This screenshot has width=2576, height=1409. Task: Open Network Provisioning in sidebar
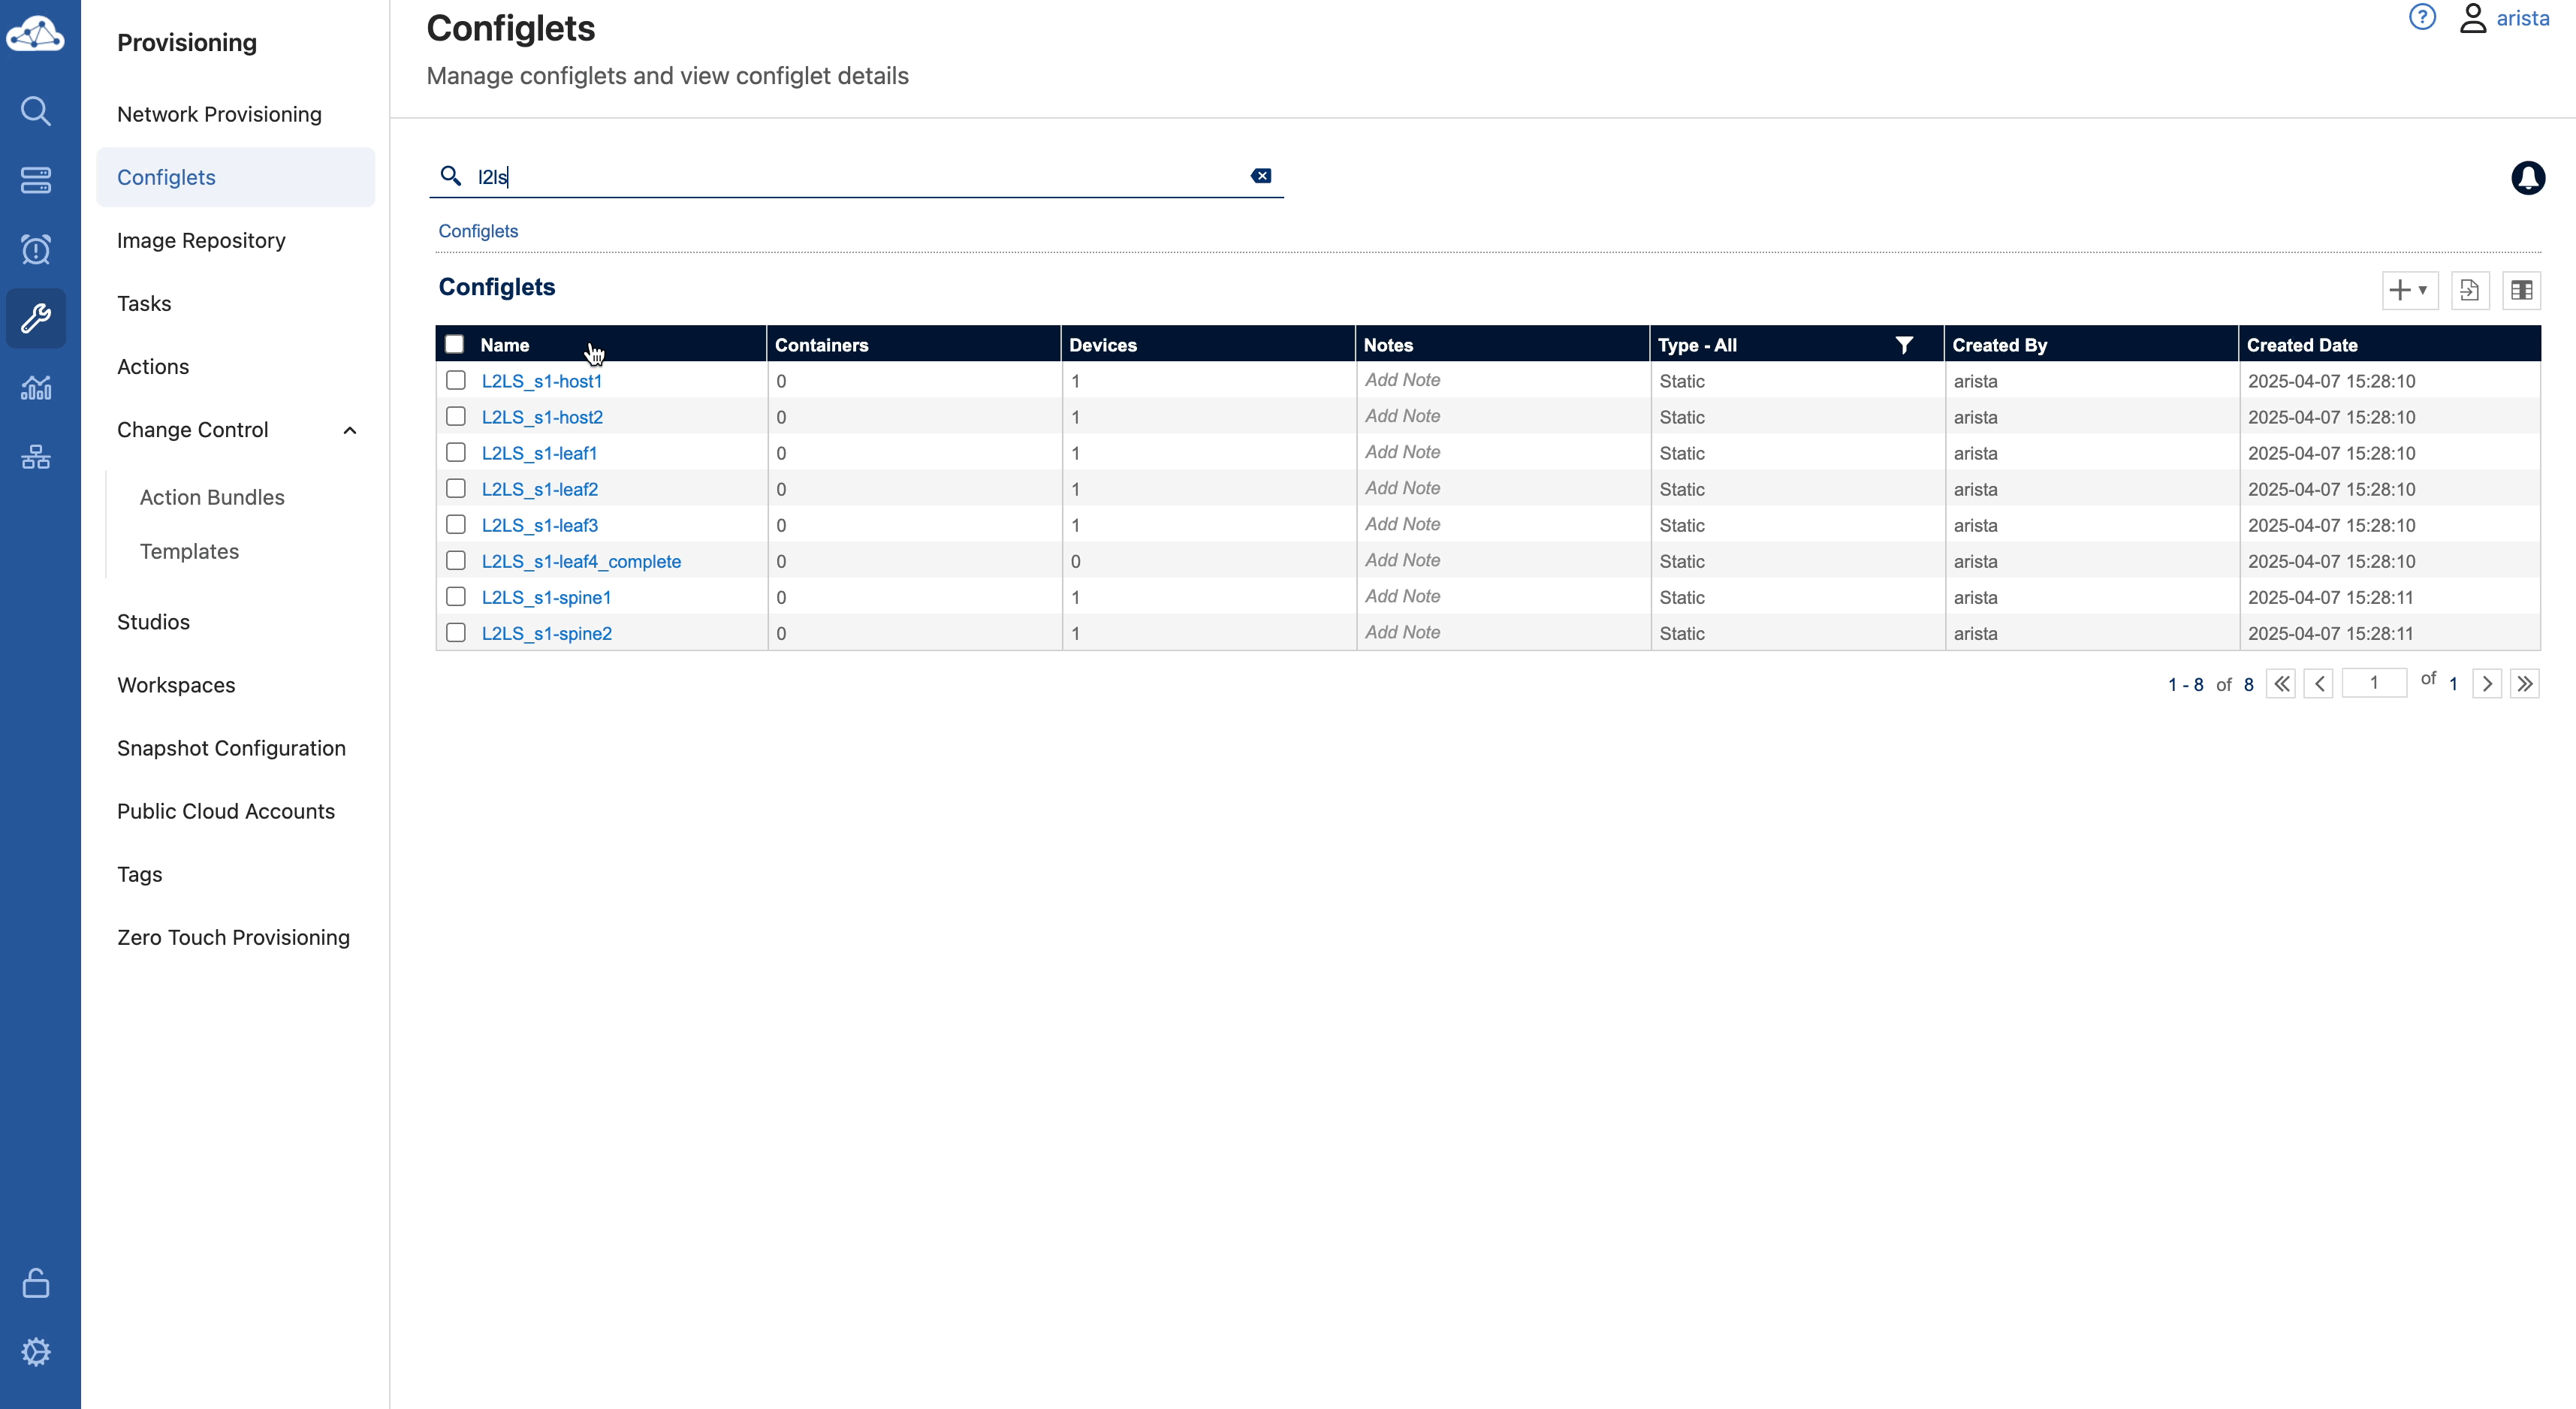(x=219, y=114)
